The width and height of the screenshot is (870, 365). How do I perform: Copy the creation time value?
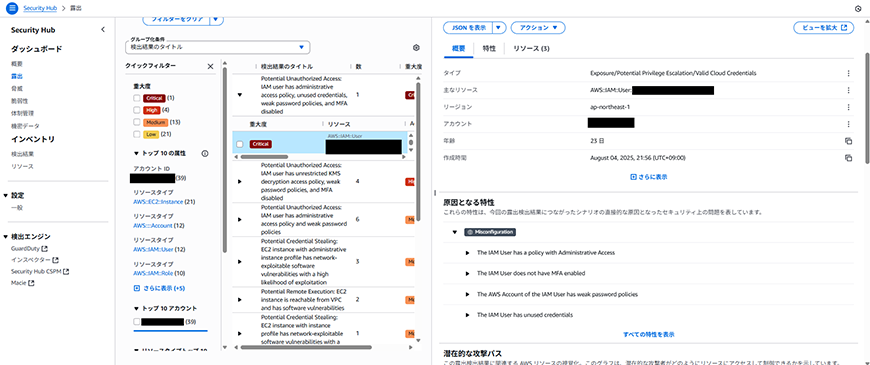pos(848,158)
